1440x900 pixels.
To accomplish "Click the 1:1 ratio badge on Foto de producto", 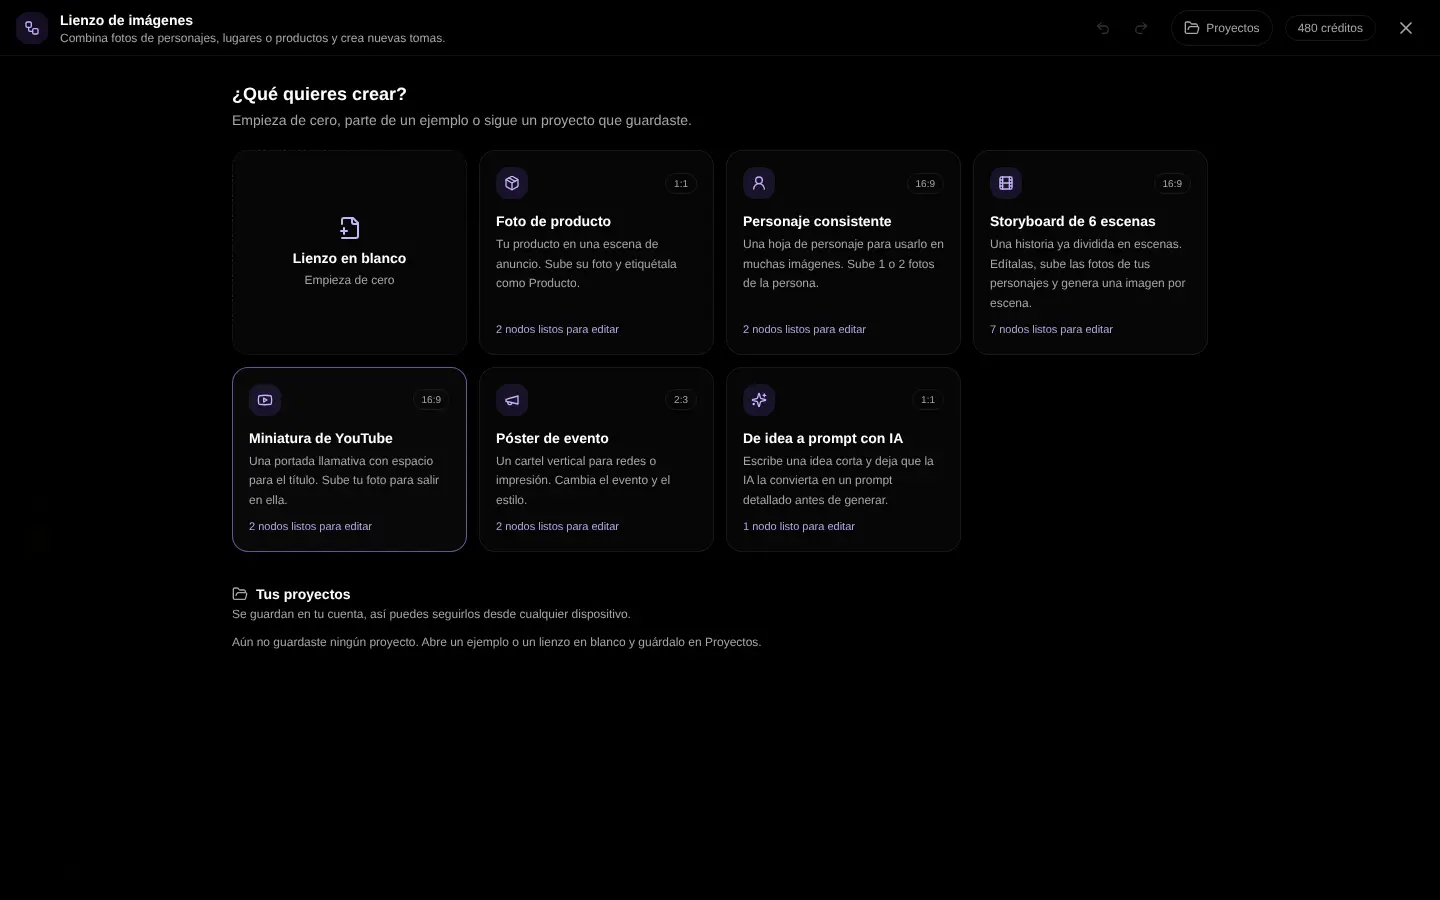I will 681,184.
